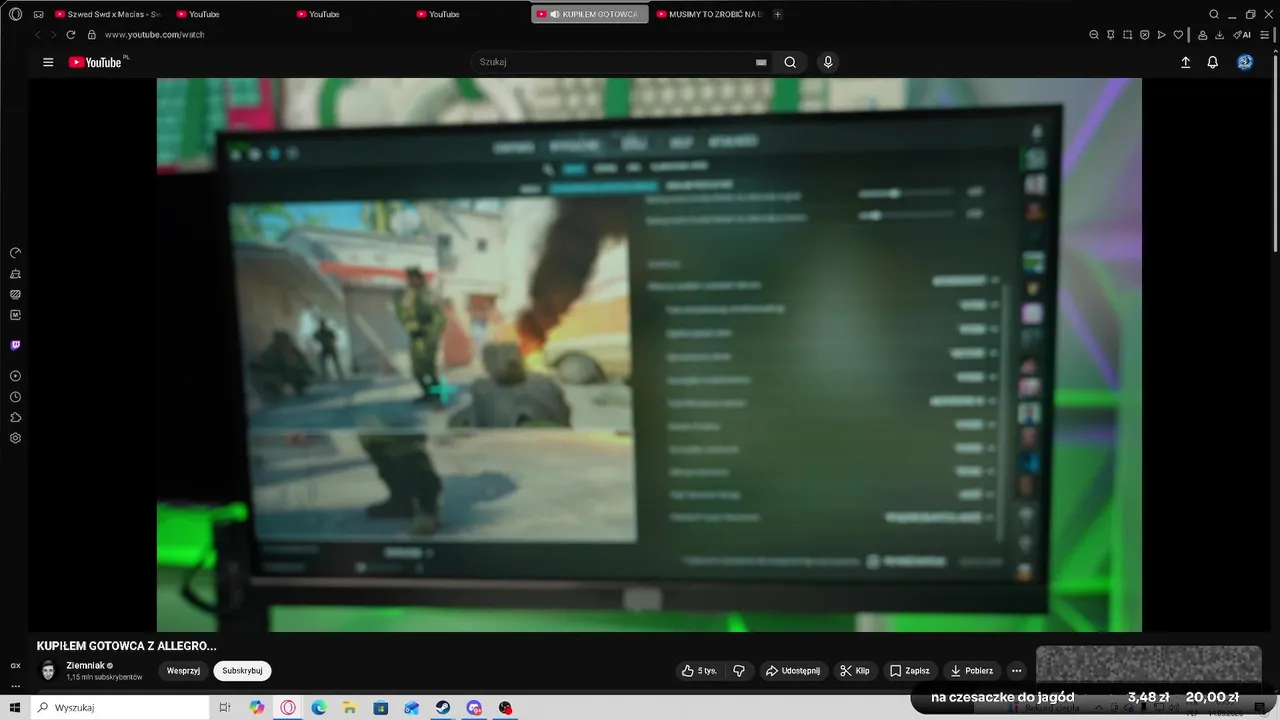Screen dimensions: 1280x720
Task: Open Microsoft Edge from the taskbar
Action: coord(318,708)
